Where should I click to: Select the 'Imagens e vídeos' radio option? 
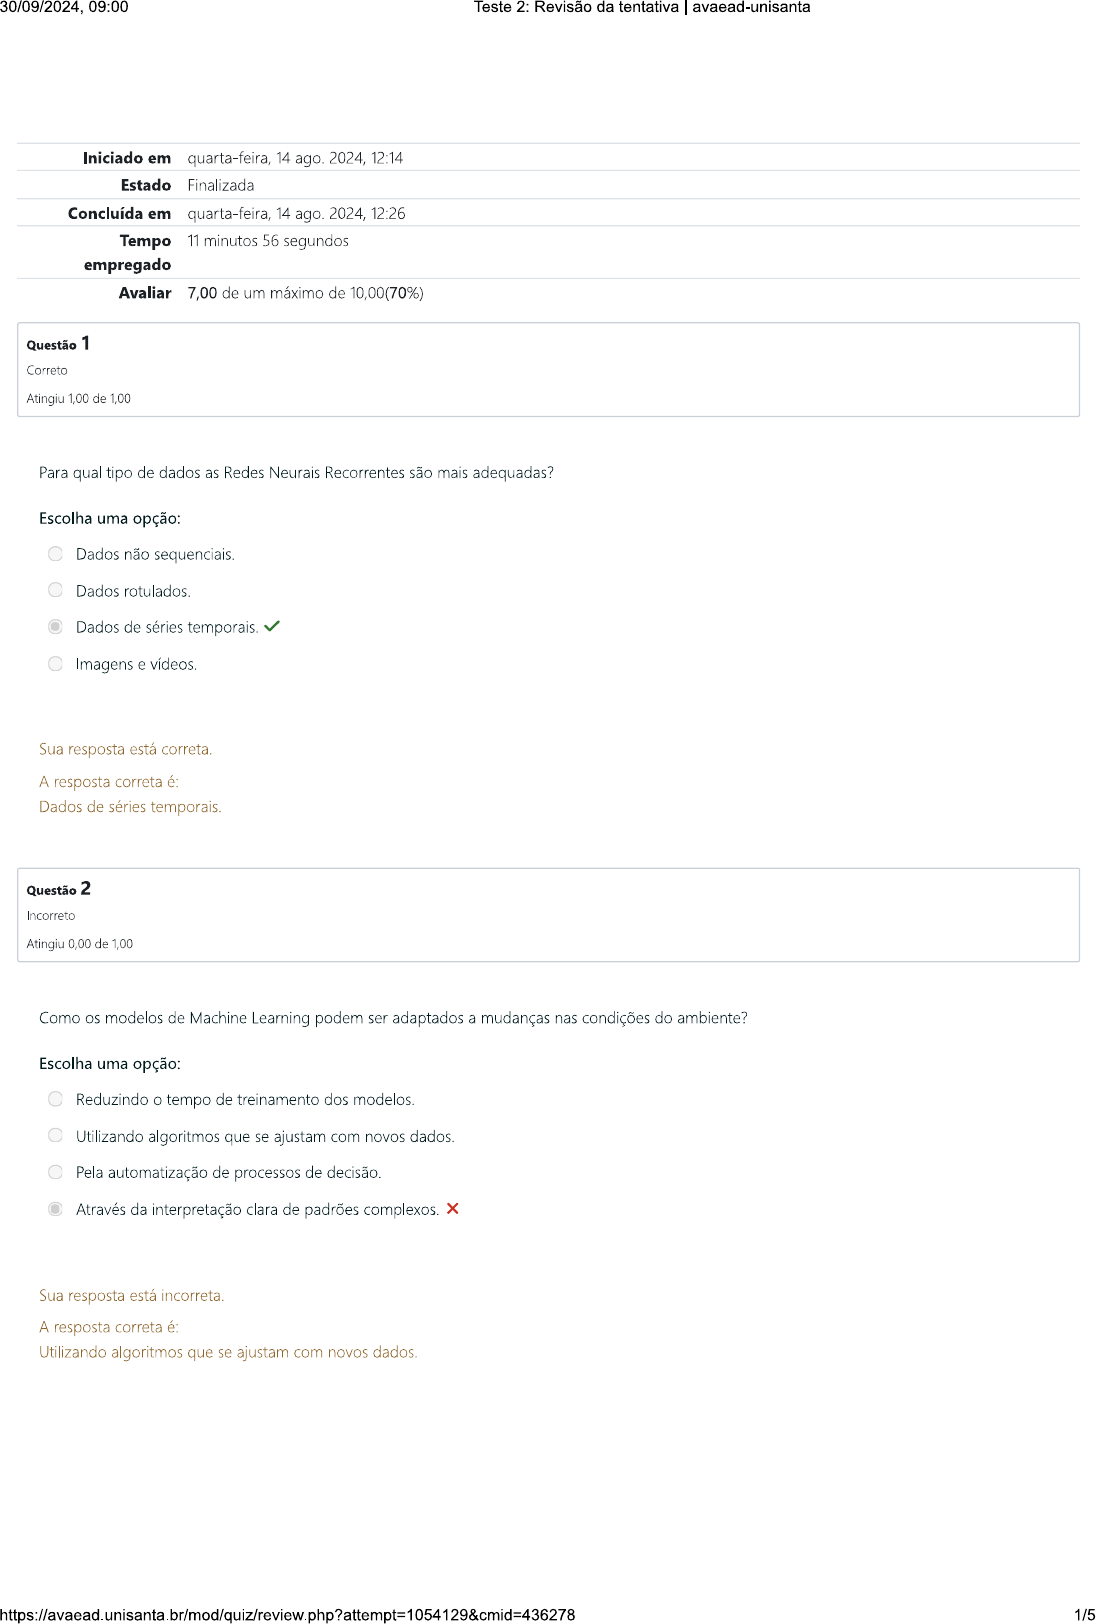tap(56, 664)
